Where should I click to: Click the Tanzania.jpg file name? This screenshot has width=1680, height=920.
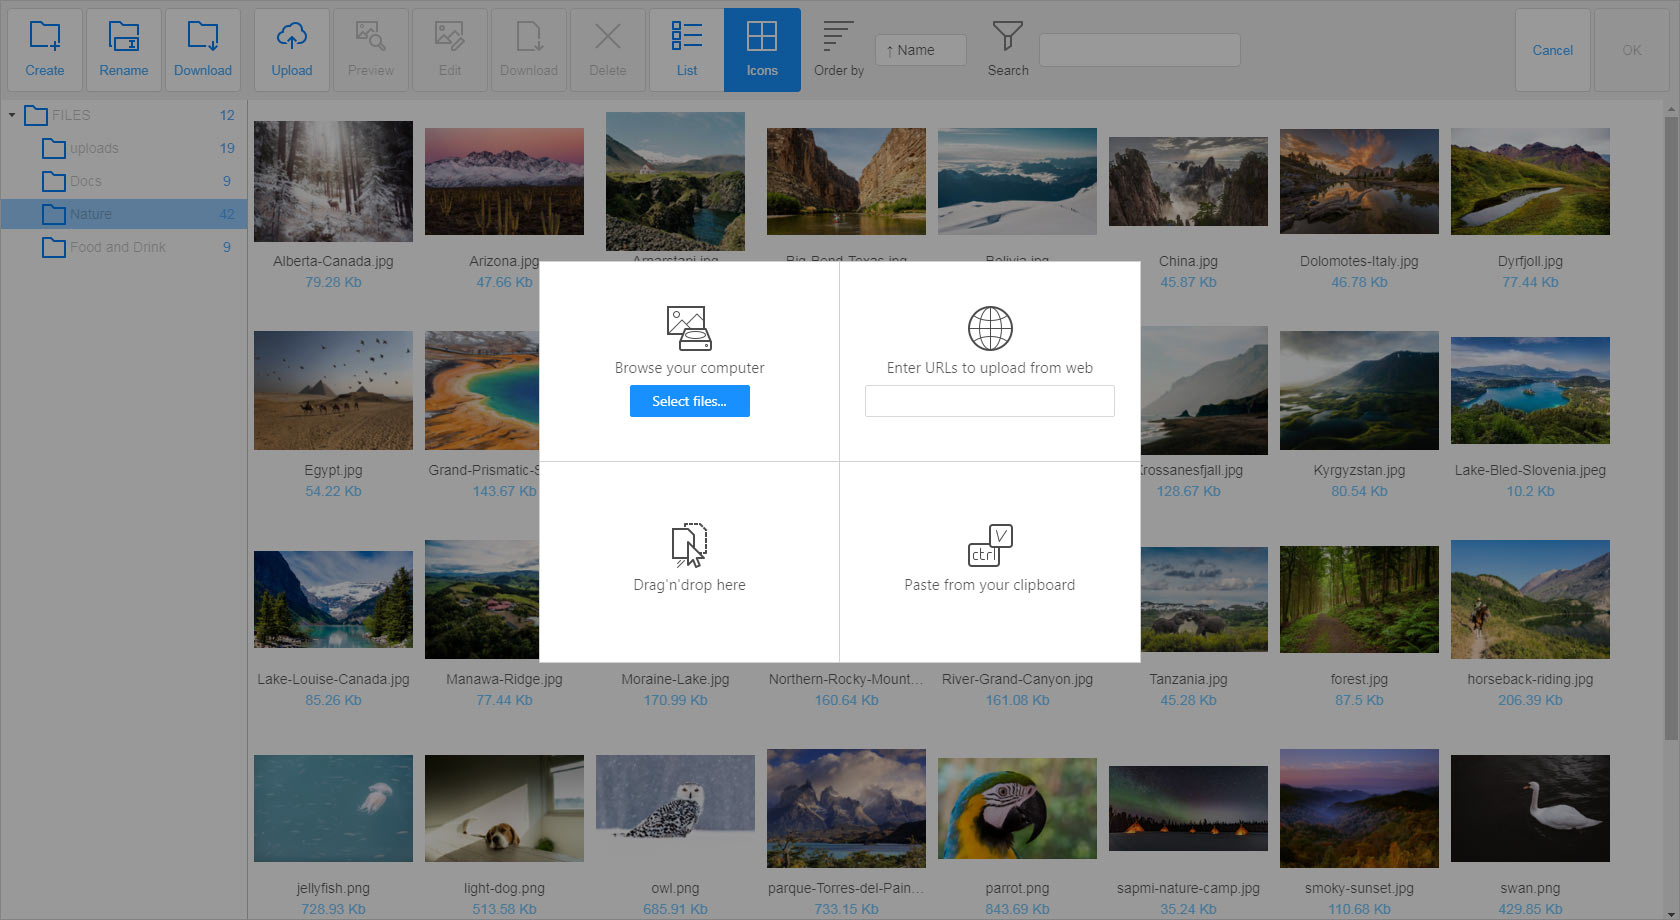1188,679
